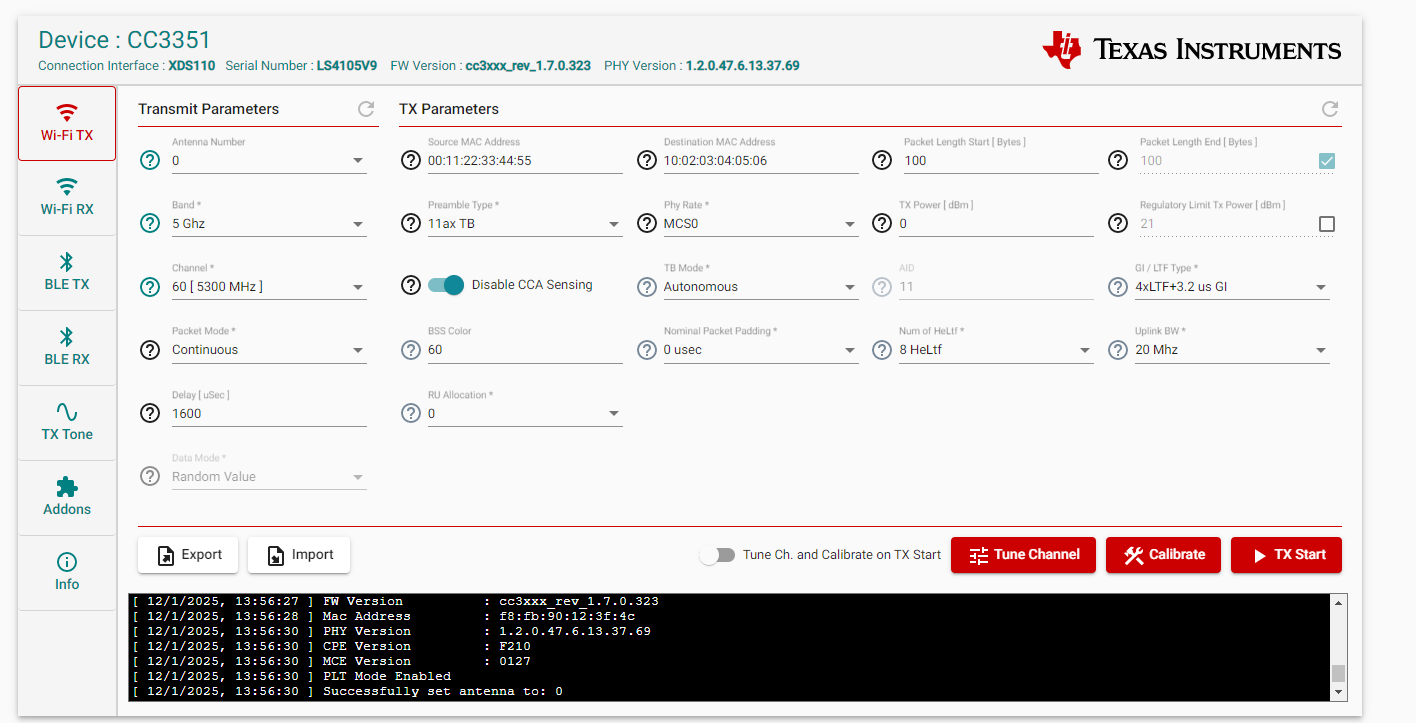Switch to the Wi-Fi RX tab
Screen dimensions: 1416x723
click(67, 198)
